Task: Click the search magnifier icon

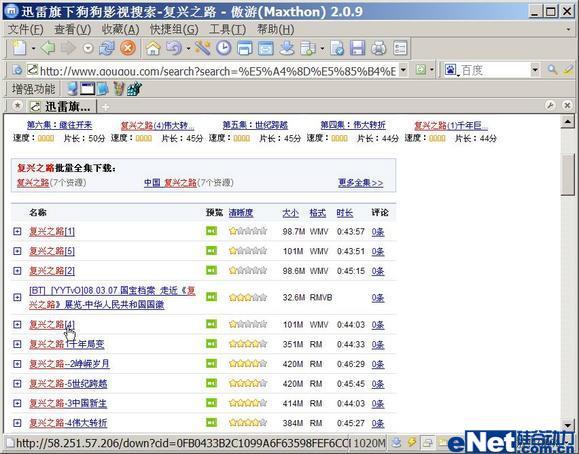Action: coord(552,69)
